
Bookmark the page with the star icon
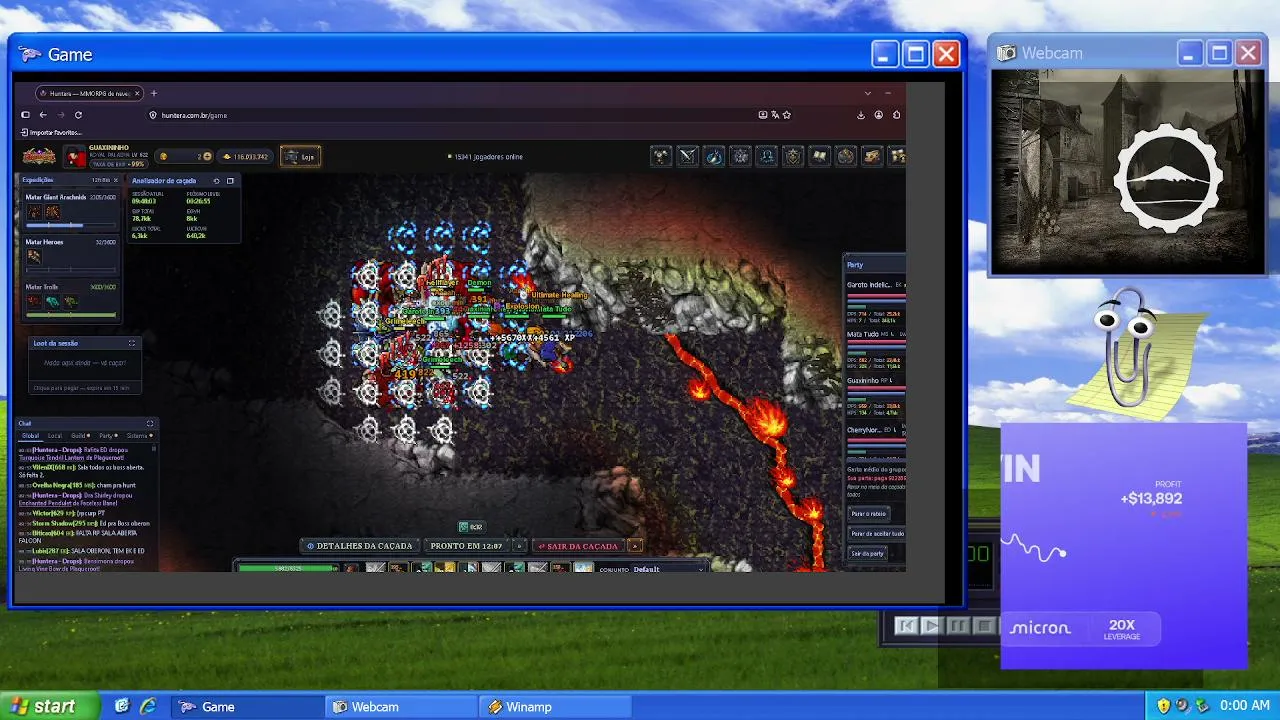(x=787, y=115)
